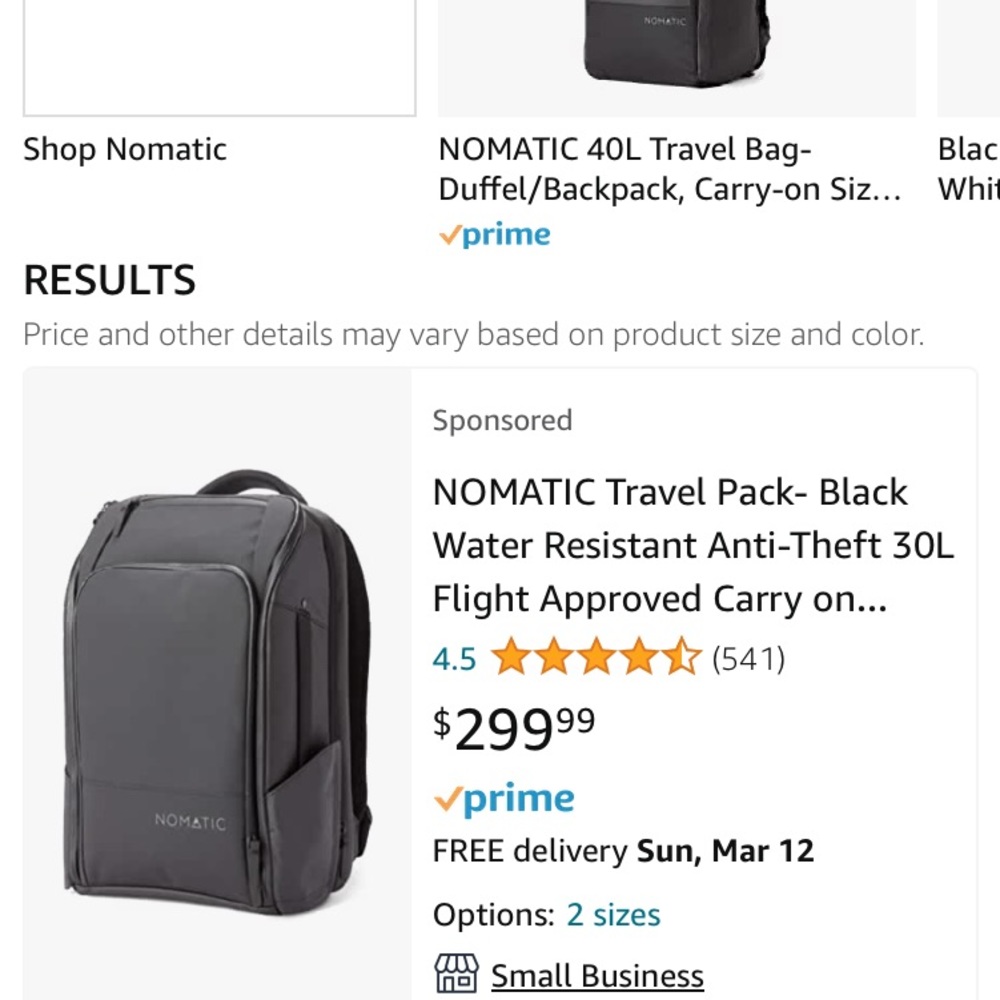Click the Prime checkmark icon under the sponsored product
The image size is (1000, 1000).
point(449,797)
